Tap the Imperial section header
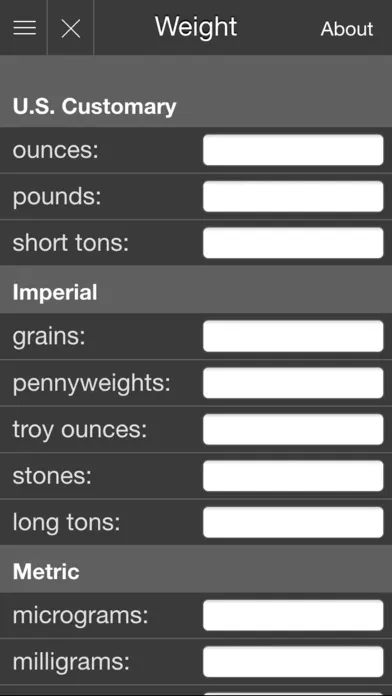Screen dimensions: 392x696 [x=196, y=293]
